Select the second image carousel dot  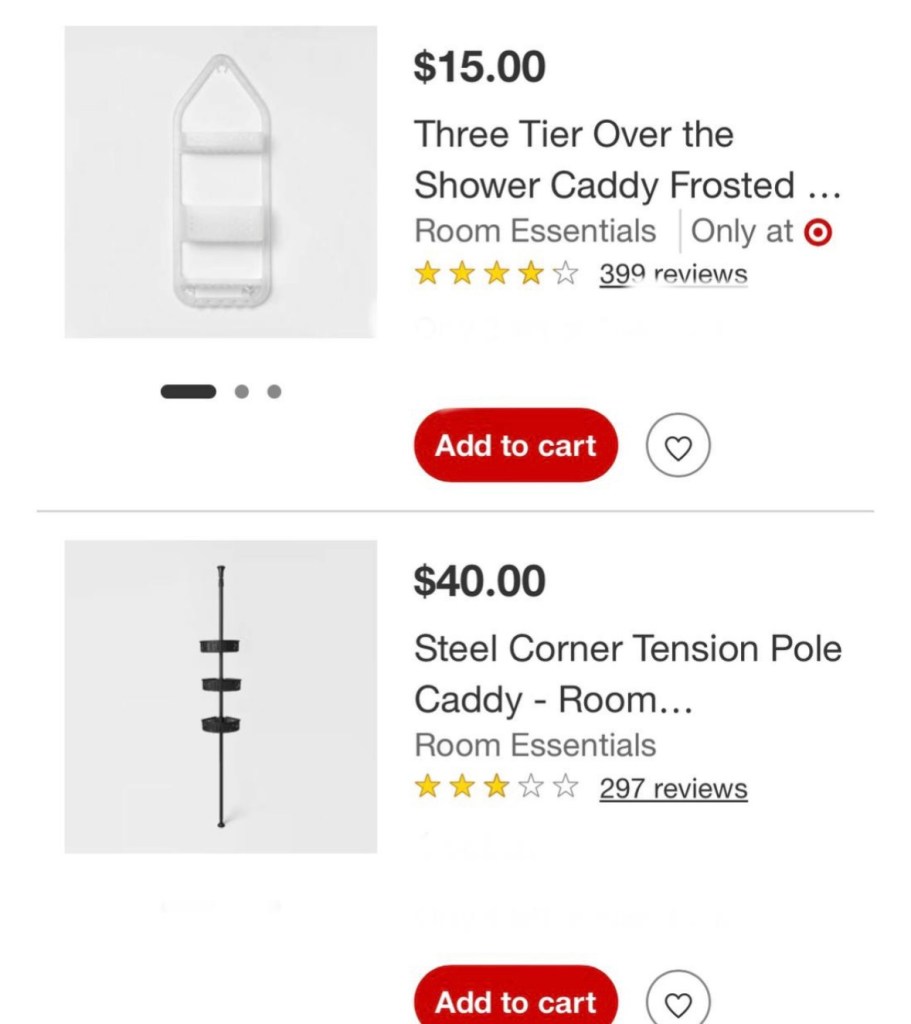(x=242, y=391)
